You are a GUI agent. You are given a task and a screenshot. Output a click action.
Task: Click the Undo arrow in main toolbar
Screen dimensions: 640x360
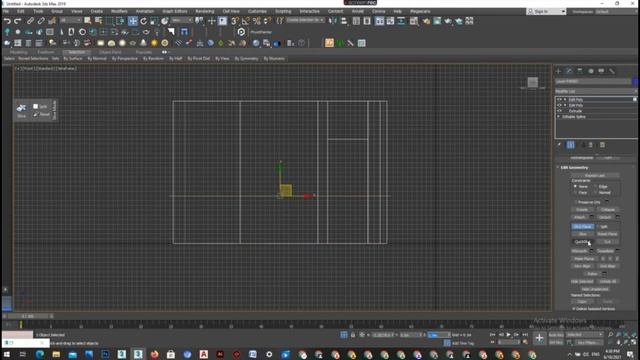[7, 21]
